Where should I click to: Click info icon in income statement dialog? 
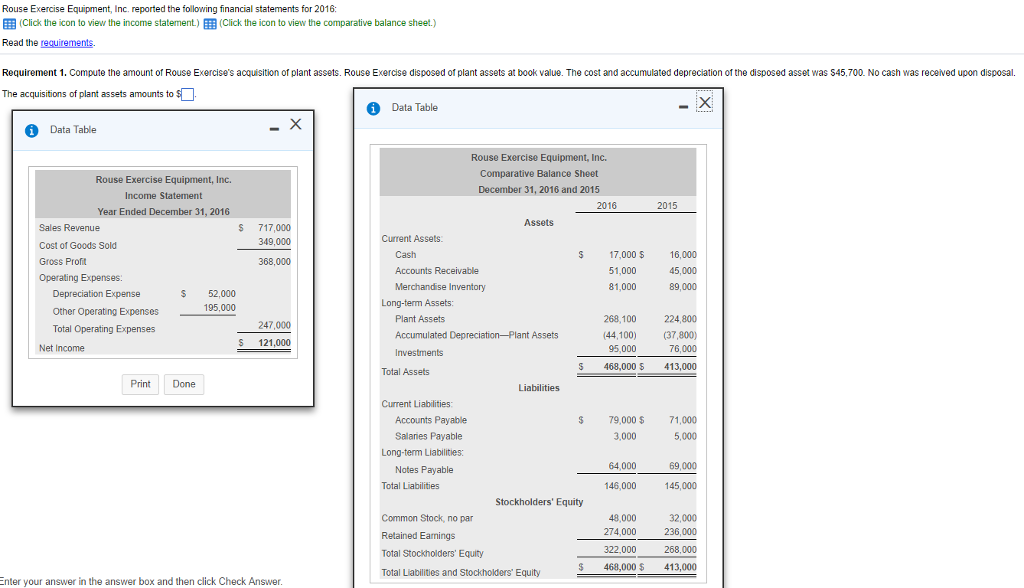31,129
